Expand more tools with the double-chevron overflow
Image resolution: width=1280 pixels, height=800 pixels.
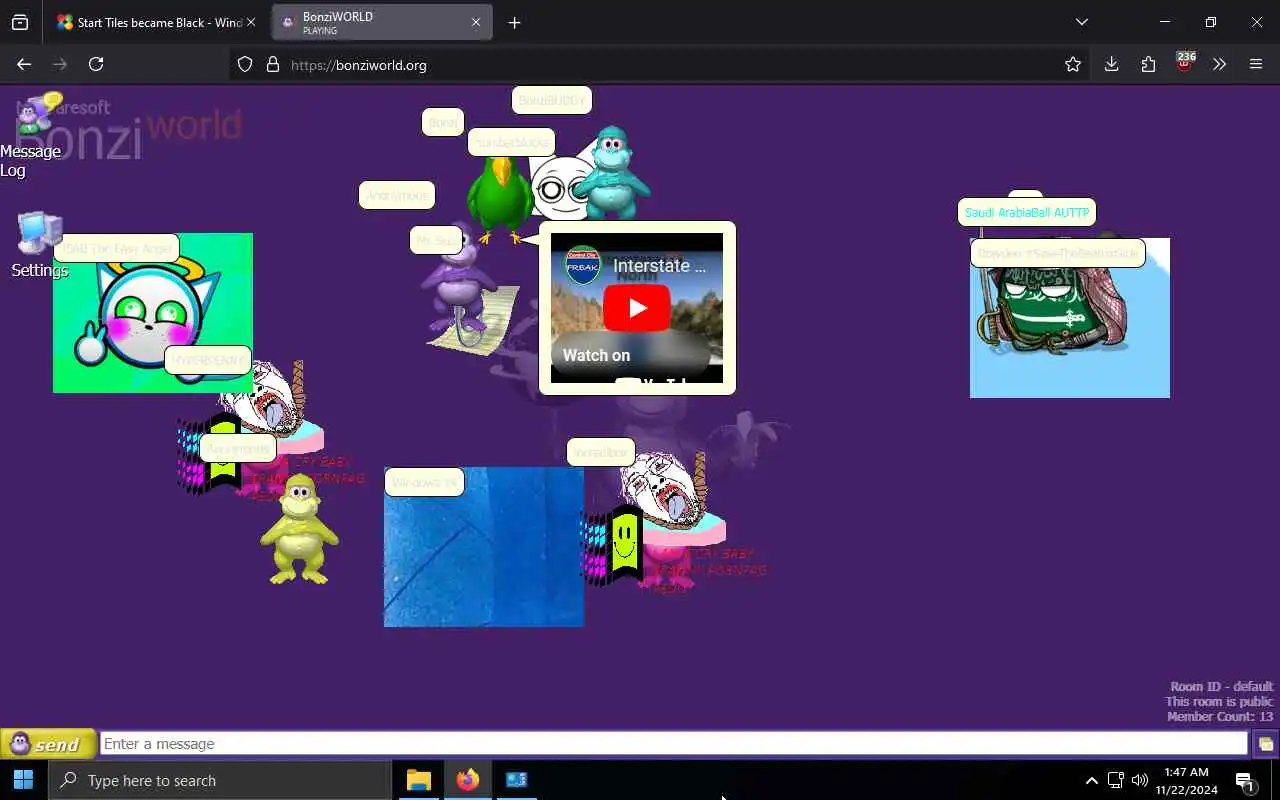(1219, 64)
